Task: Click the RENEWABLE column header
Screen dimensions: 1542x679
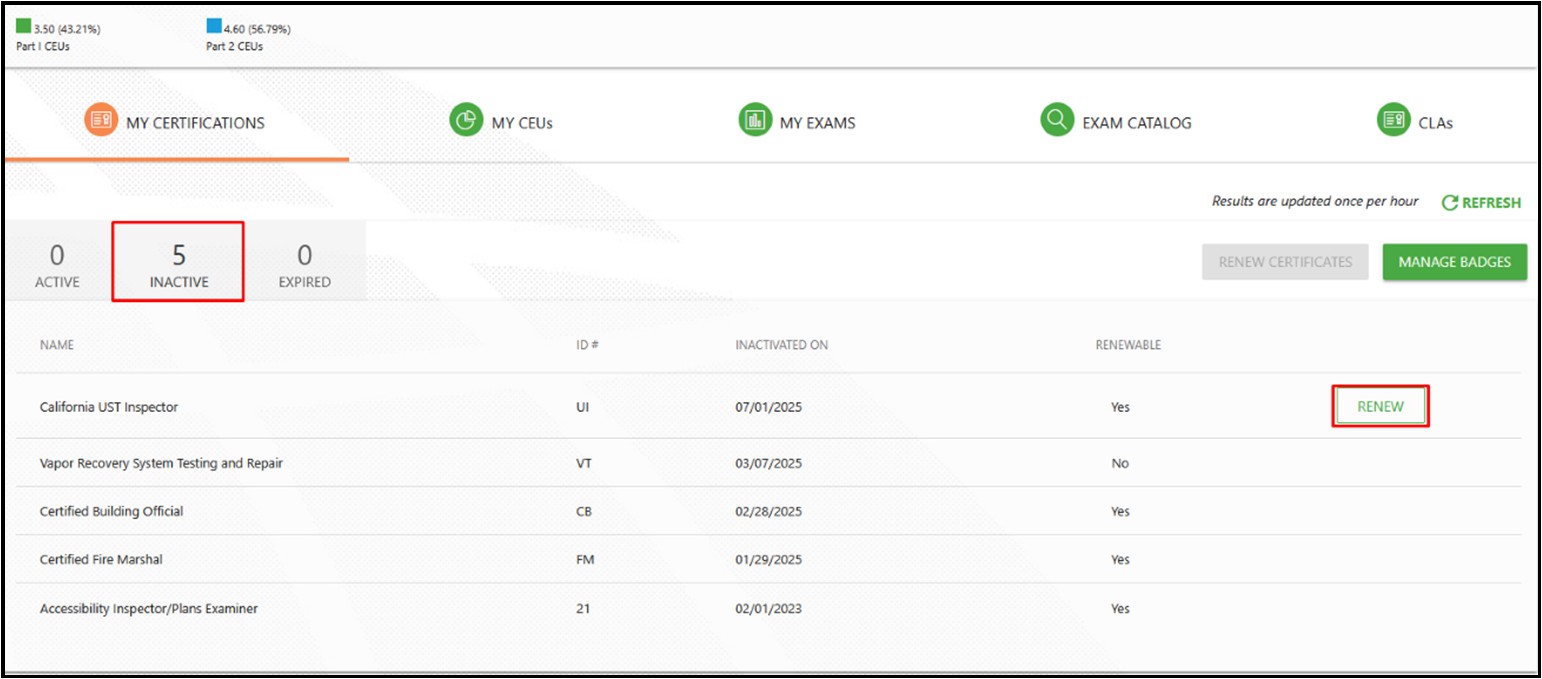Action: [x=1128, y=345]
